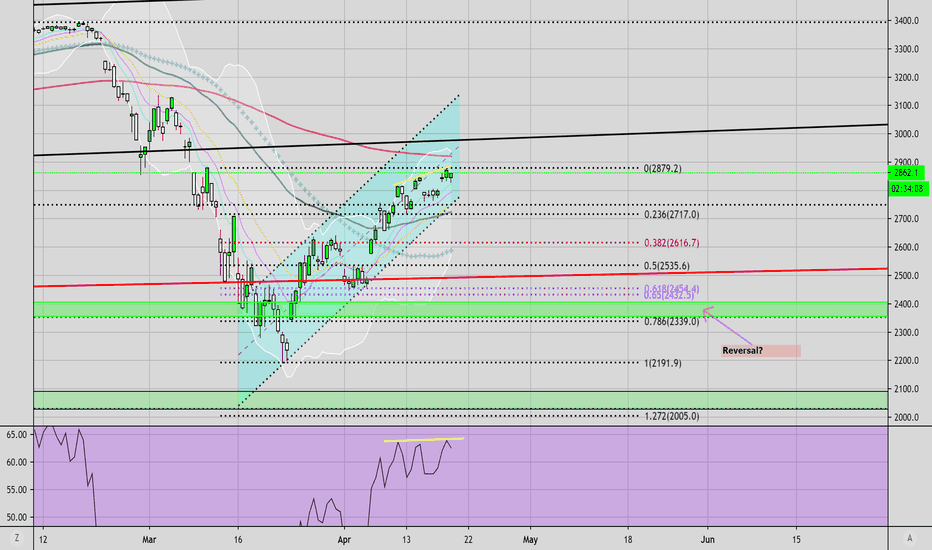Click the 2100.0 price scale label
Viewport: 932px width, 550px height.
click(x=906, y=389)
